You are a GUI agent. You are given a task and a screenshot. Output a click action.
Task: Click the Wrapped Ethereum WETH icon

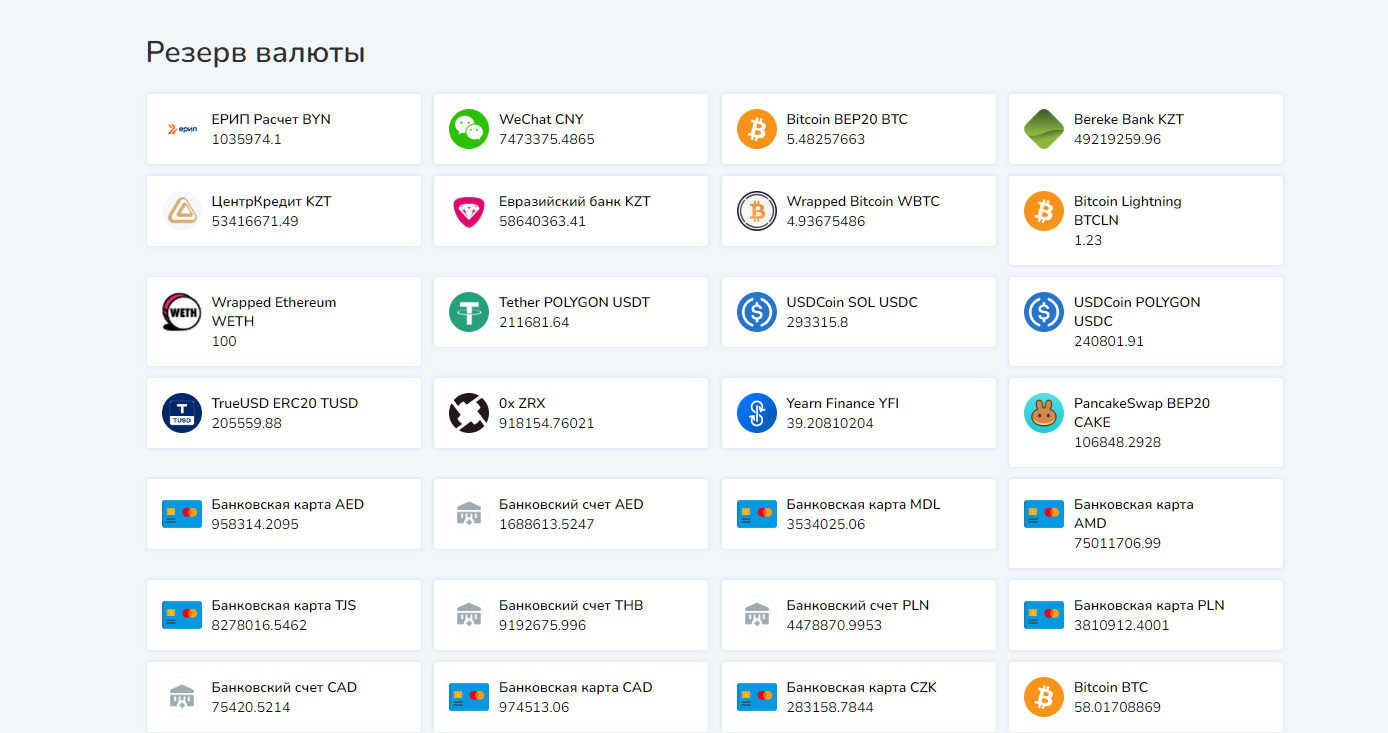tap(182, 312)
